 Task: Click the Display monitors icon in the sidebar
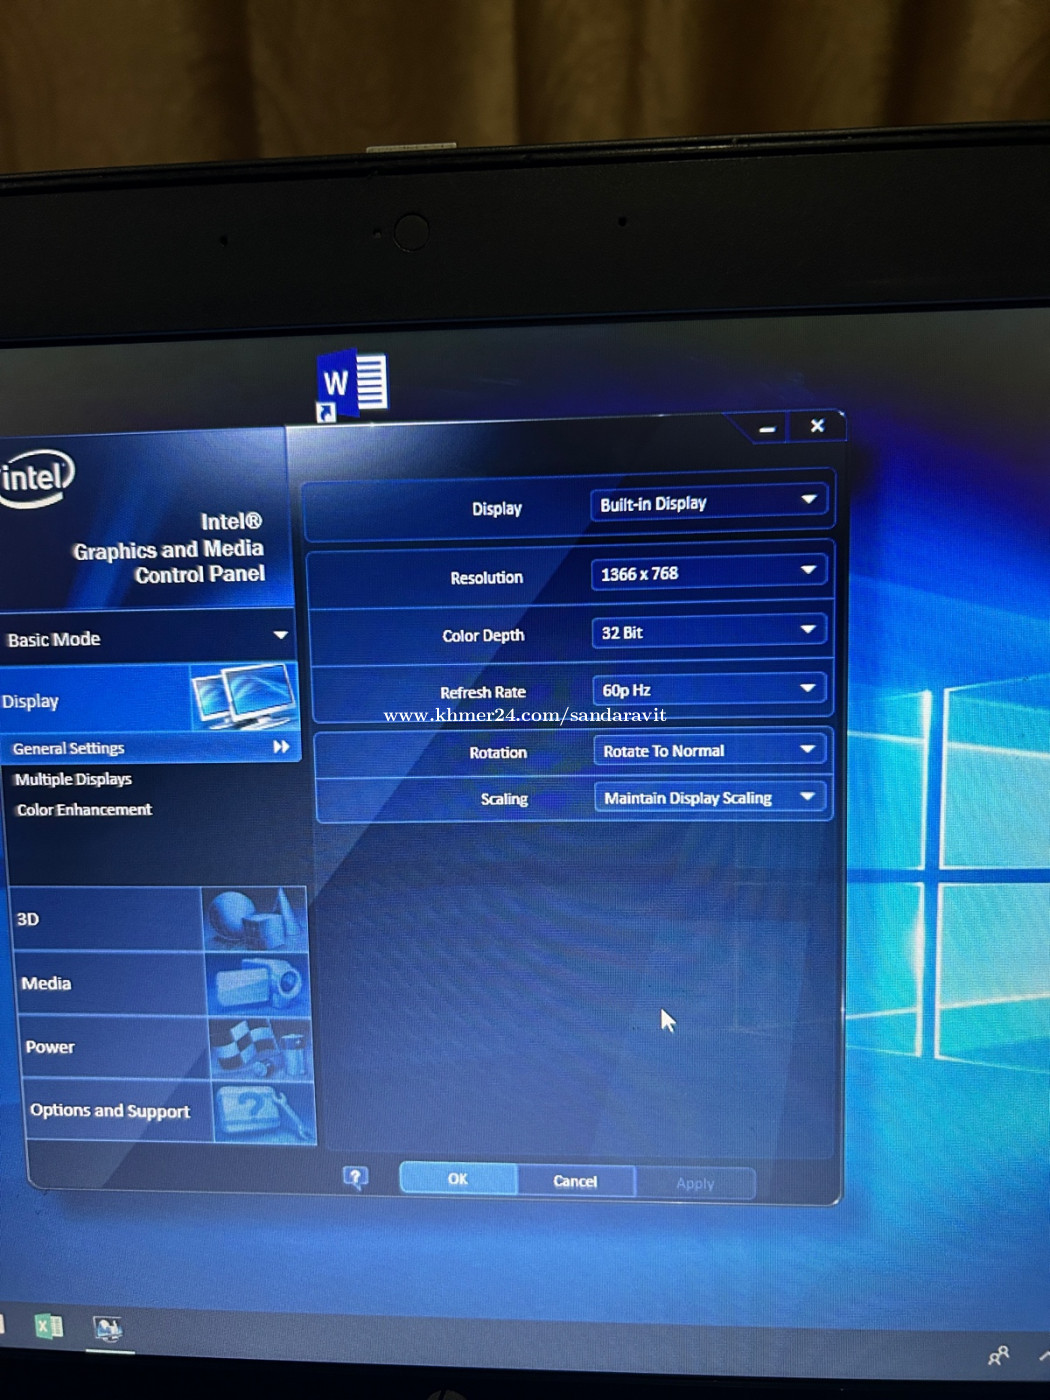point(244,696)
